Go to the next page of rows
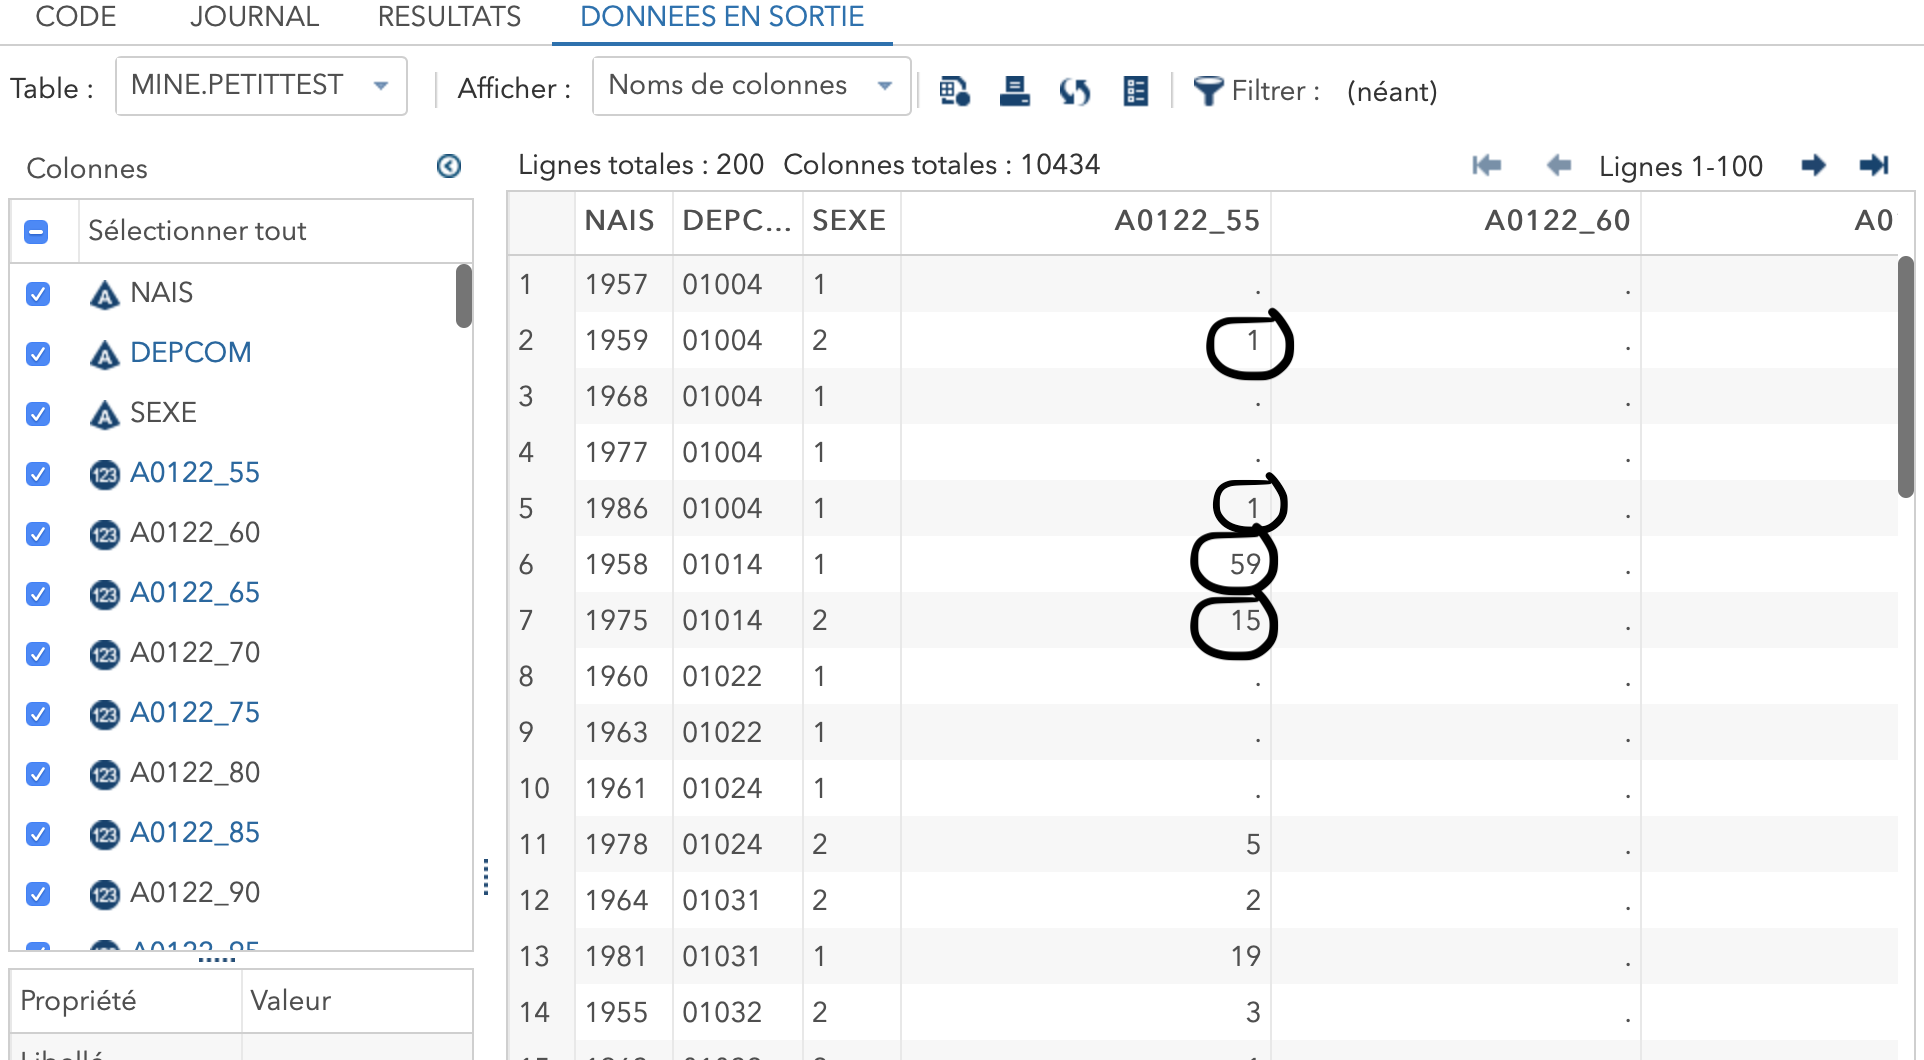The height and width of the screenshot is (1060, 1924). click(1813, 165)
